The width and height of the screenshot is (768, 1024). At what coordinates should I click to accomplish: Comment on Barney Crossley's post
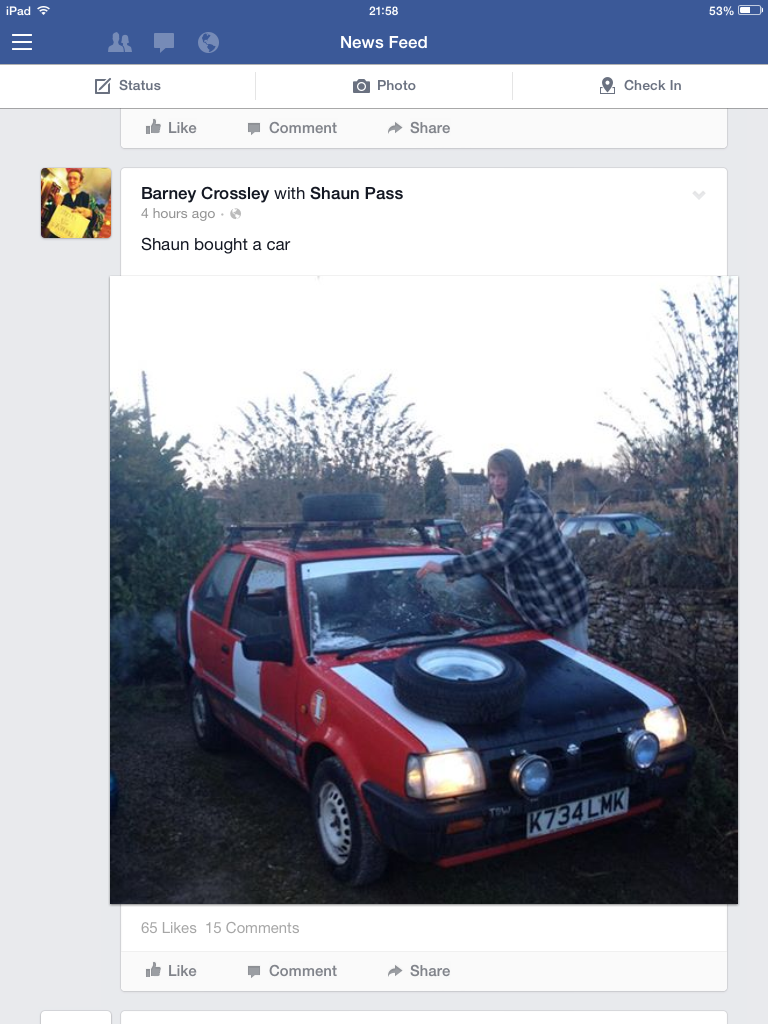pyautogui.click(x=293, y=971)
